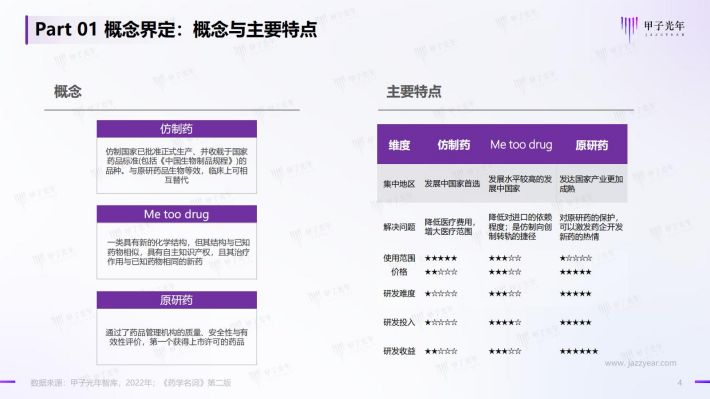Screen dimensions: 710x399
Task: Select the 'Me too drug' card header
Action: pyautogui.click(x=177, y=214)
